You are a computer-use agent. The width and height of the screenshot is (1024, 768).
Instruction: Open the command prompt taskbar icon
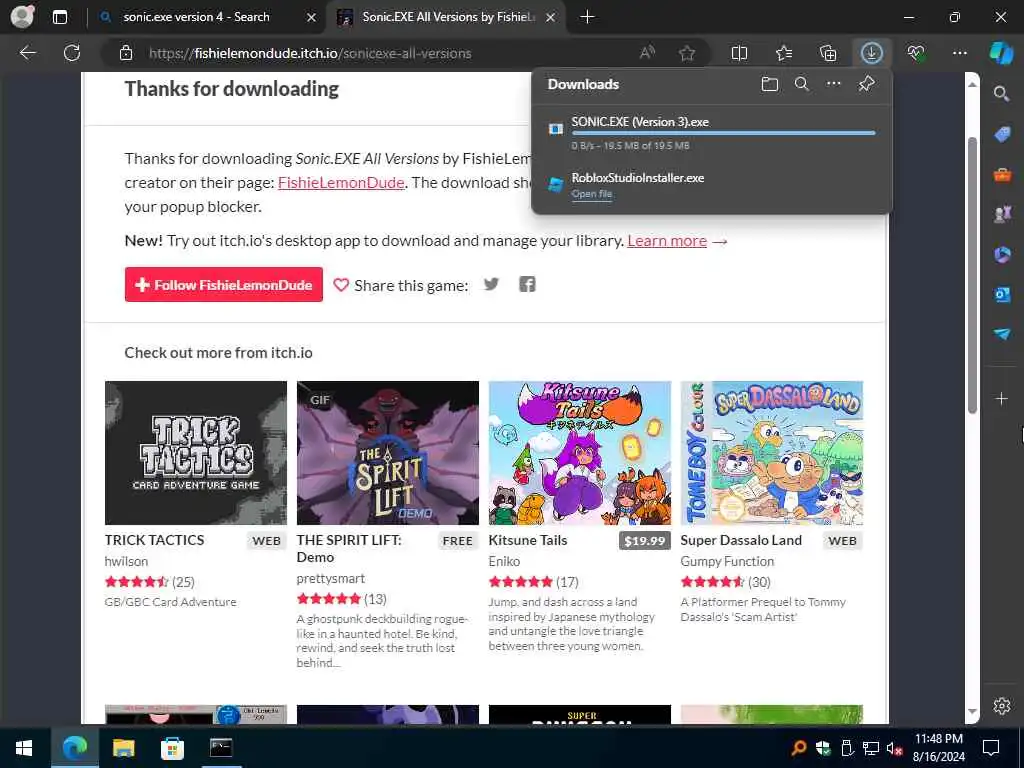point(221,748)
